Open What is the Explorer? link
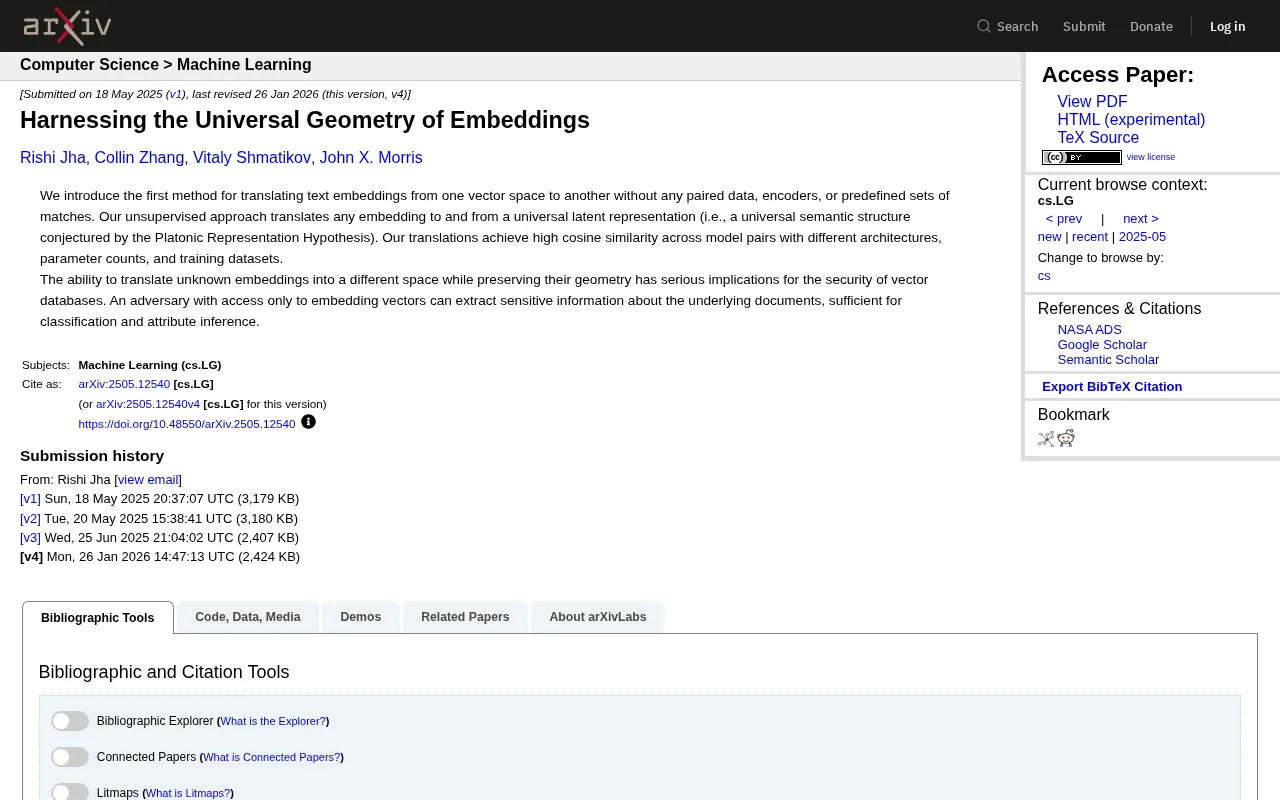Viewport: 1280px width, 800px height. point(273,721)
